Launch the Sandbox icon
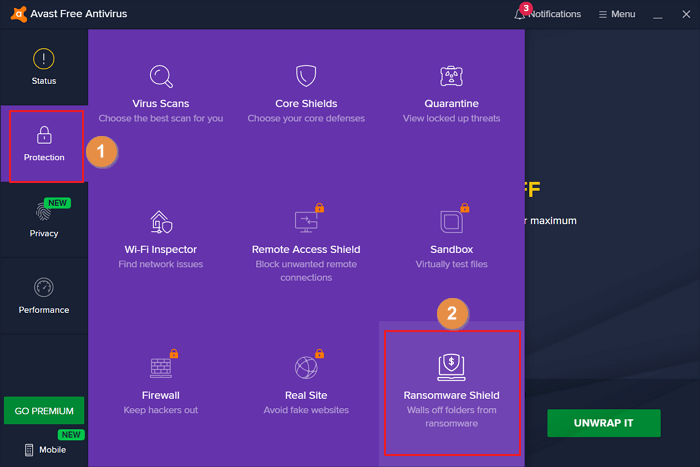 coord(452,221)
